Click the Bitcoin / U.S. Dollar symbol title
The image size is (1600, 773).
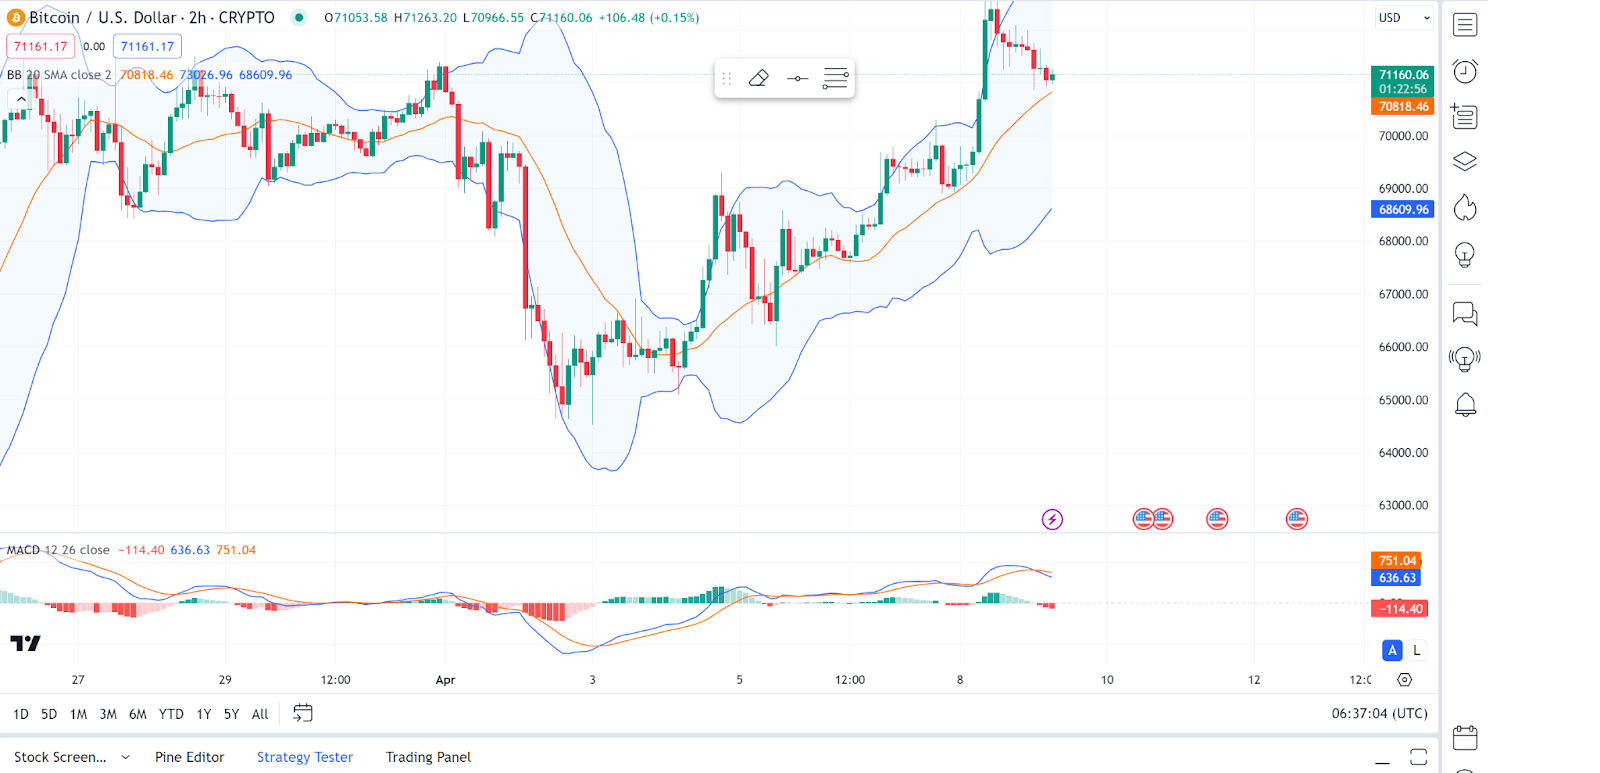pyautogui.click(x=151, y=18)
